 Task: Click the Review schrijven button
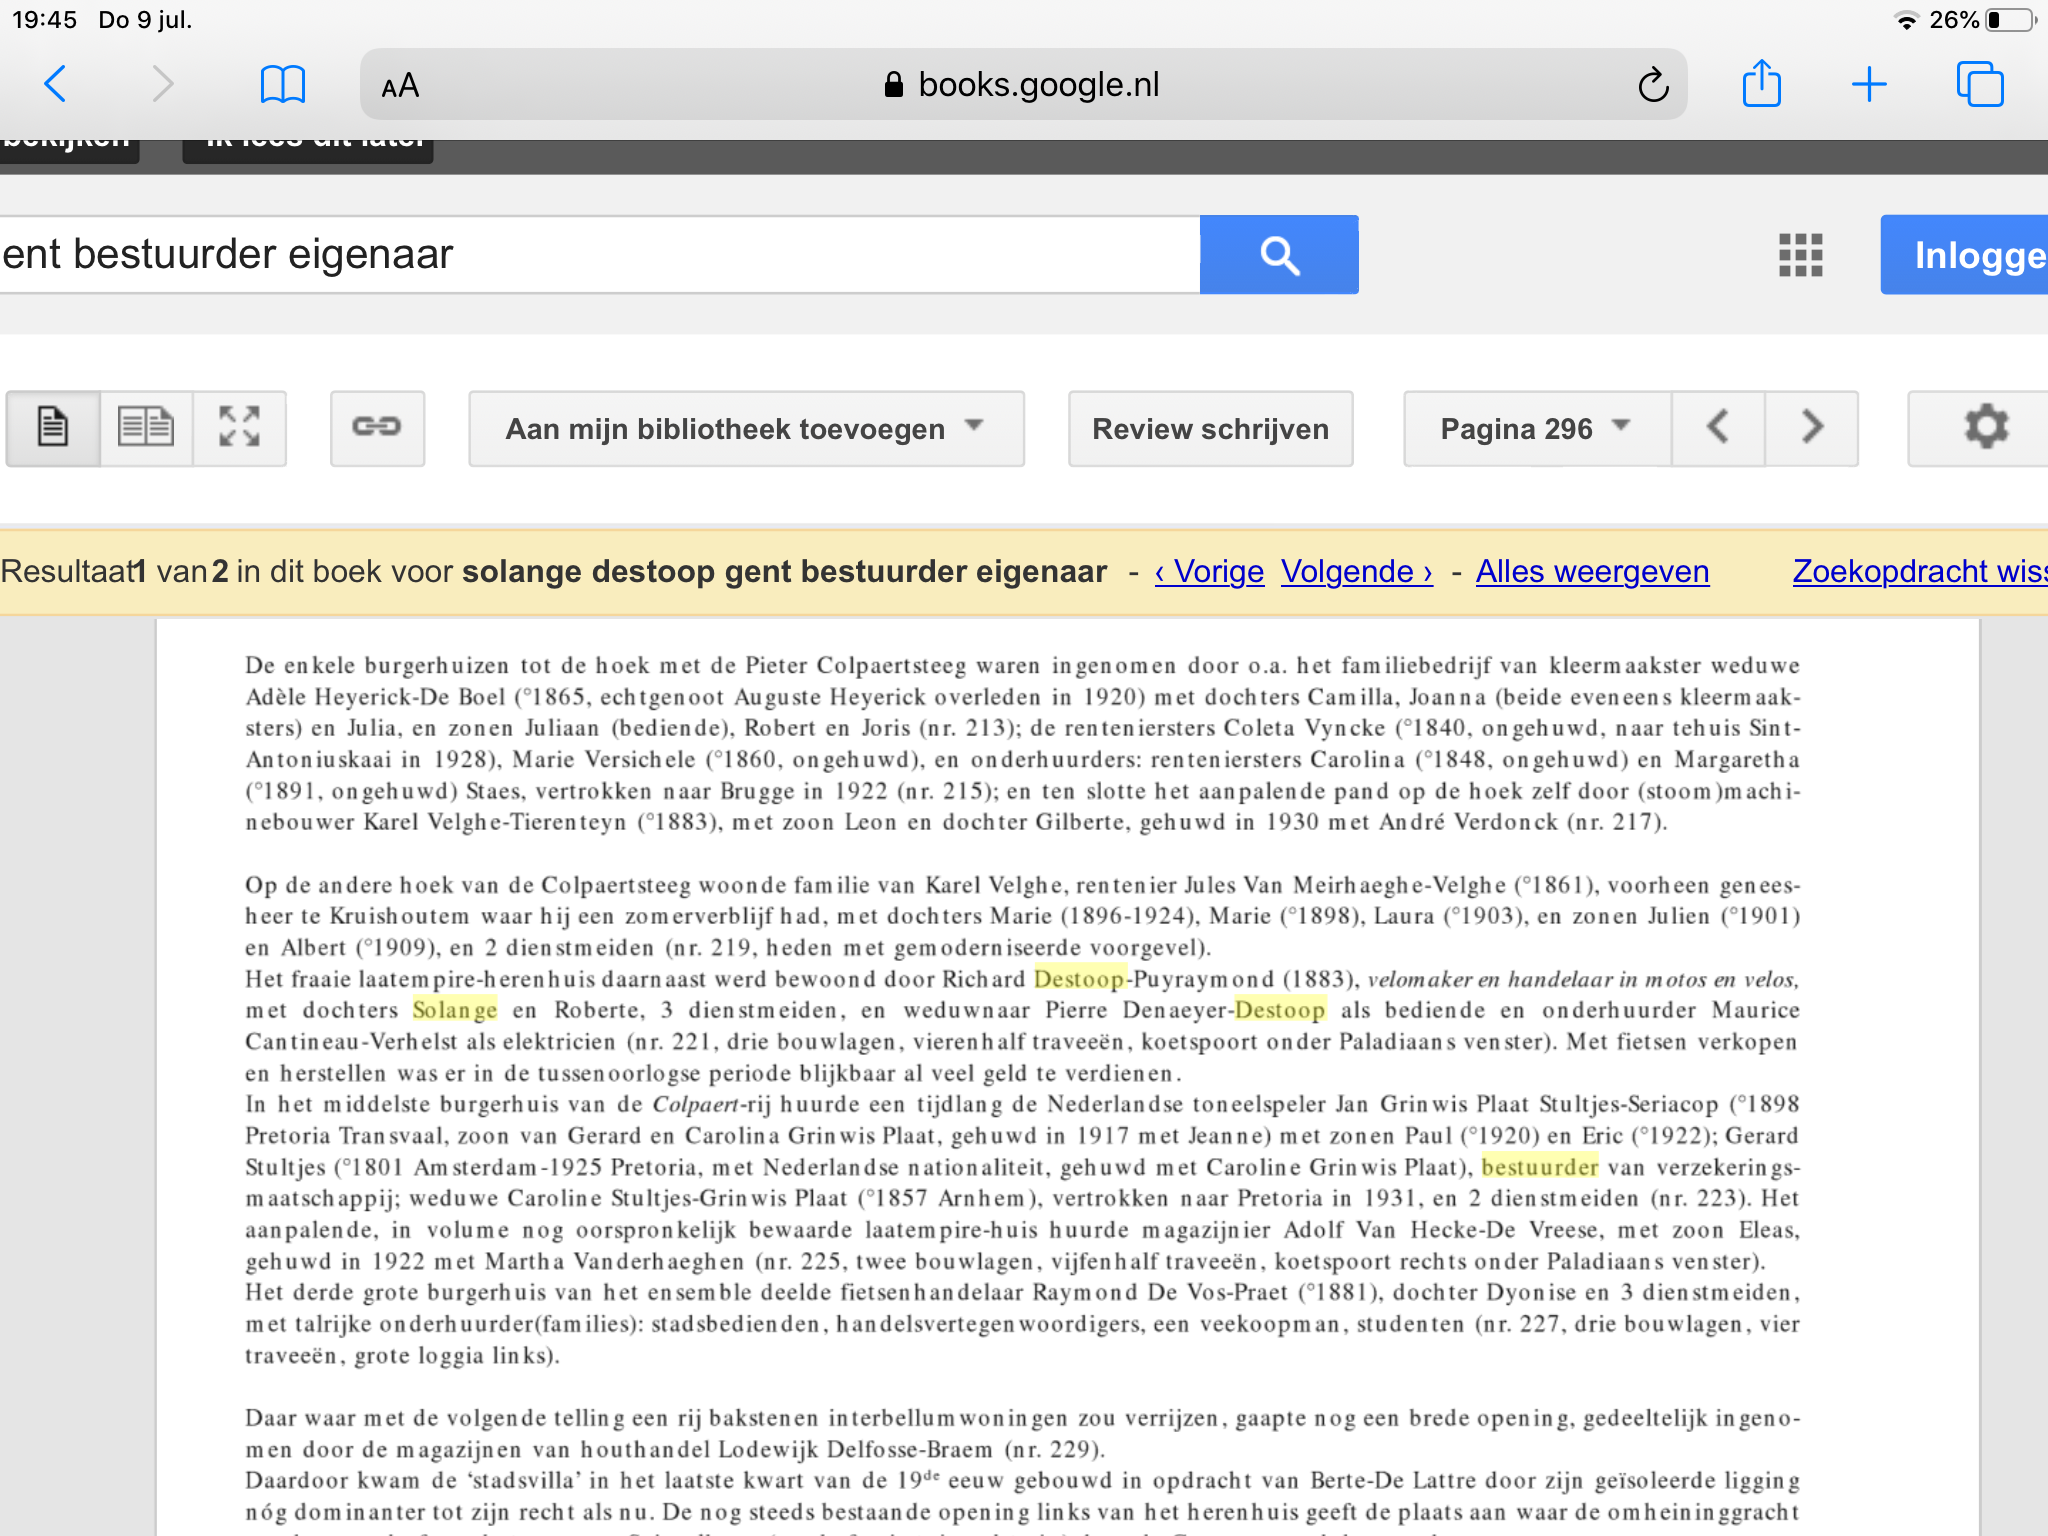(1210, 429)
